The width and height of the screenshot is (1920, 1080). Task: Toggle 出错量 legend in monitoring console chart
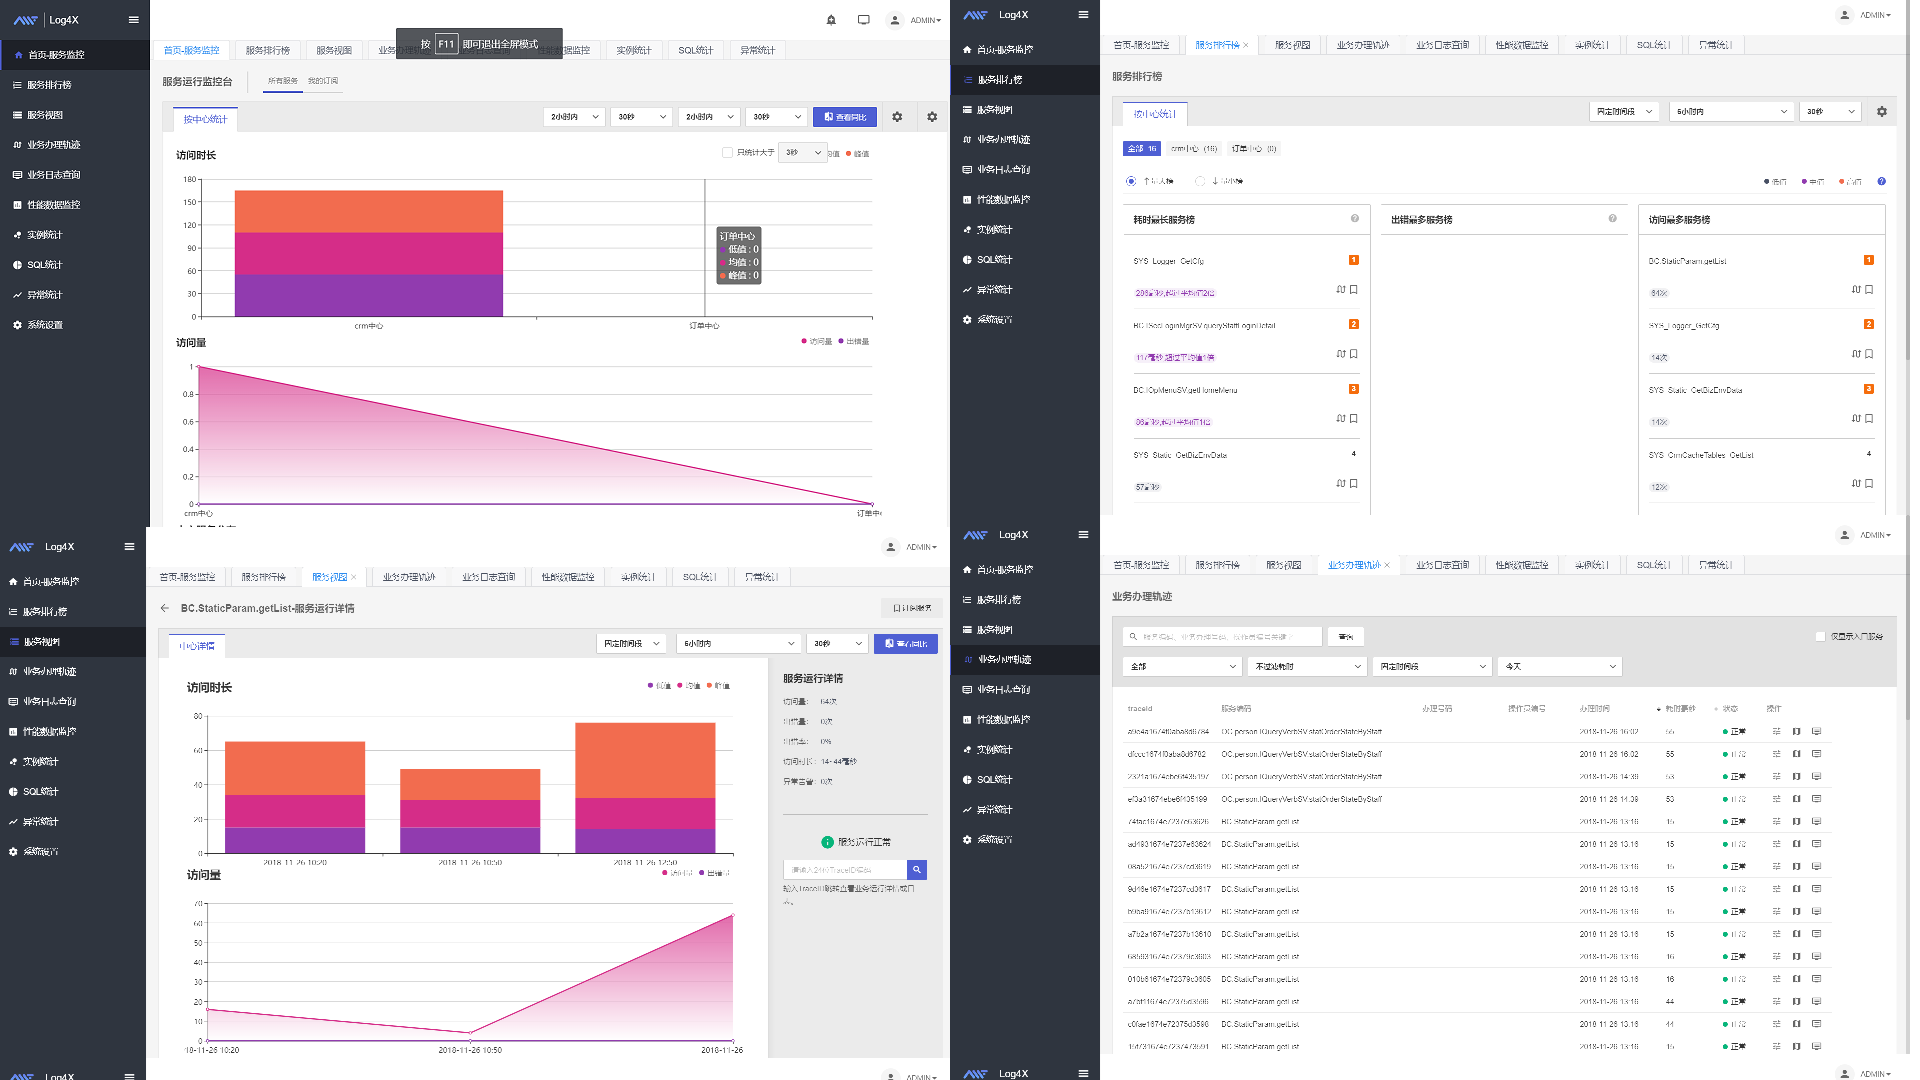(x=854, y=342)
